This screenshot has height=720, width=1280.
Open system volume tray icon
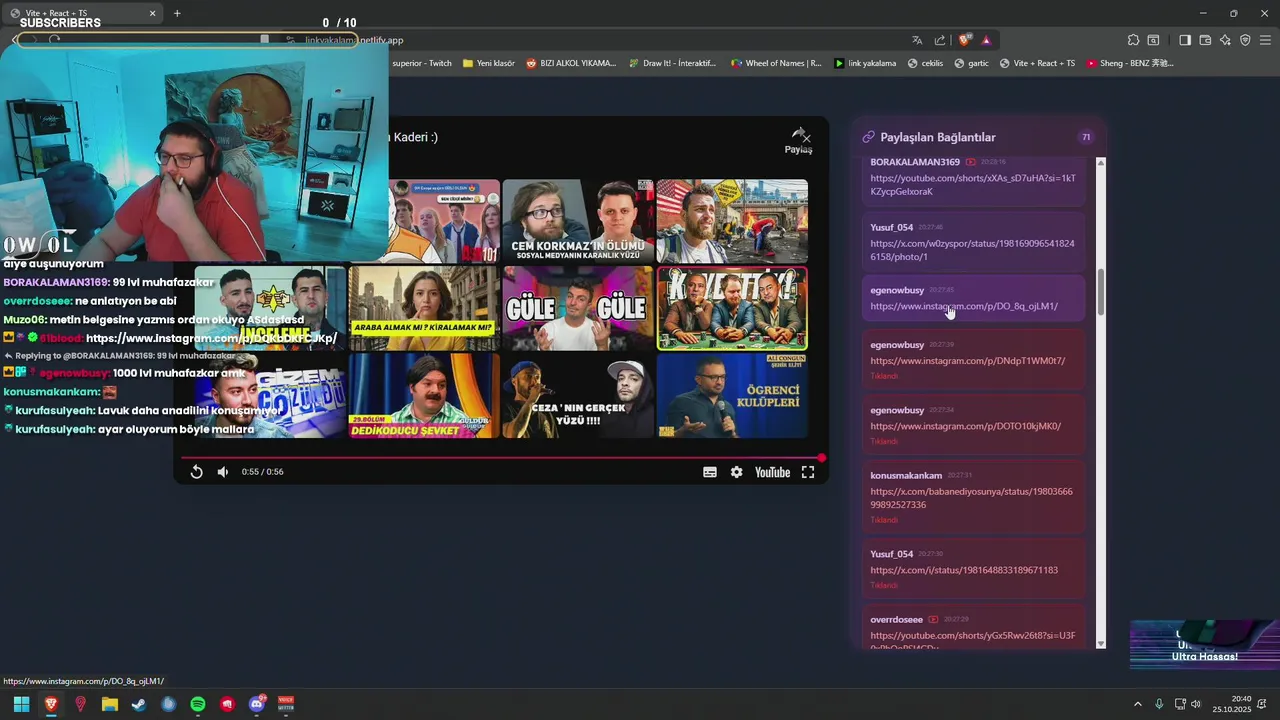point(1196,704)
